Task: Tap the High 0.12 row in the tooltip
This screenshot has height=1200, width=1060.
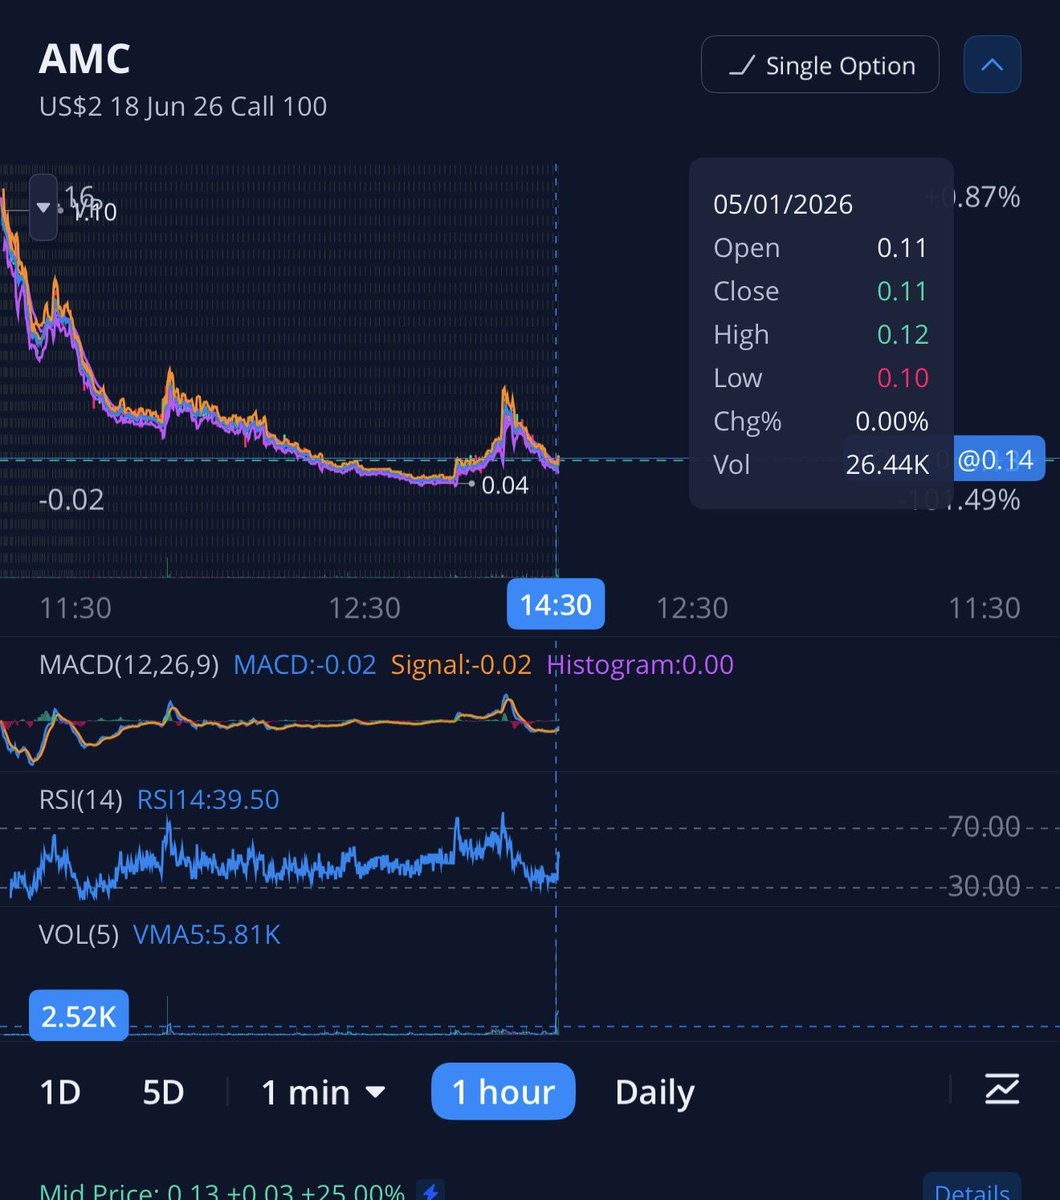Action: (x=821, y=334)
